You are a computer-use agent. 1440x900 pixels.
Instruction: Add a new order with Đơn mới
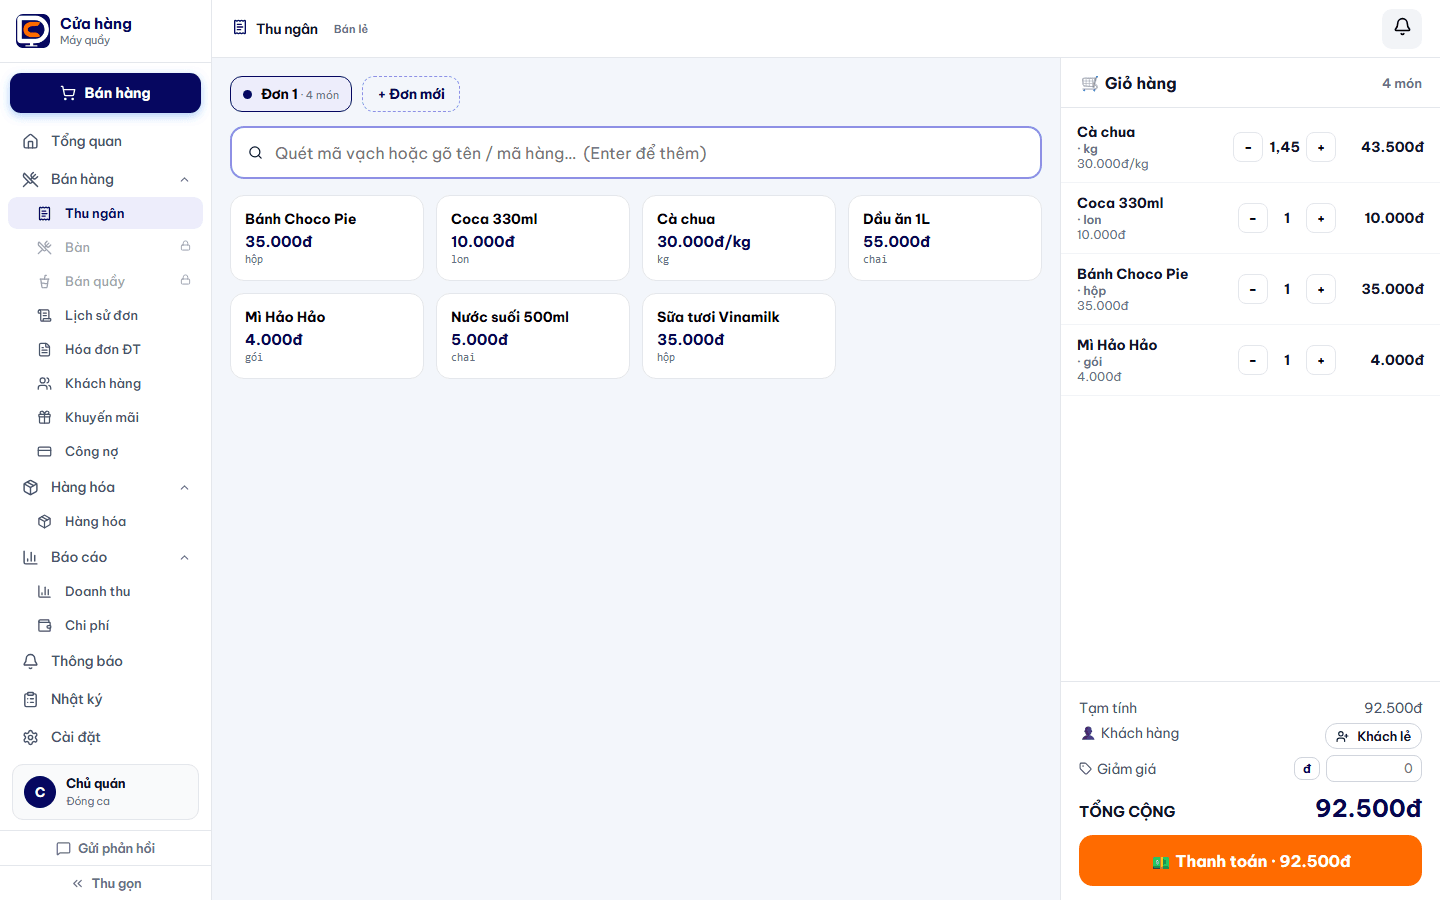(411, 94)
